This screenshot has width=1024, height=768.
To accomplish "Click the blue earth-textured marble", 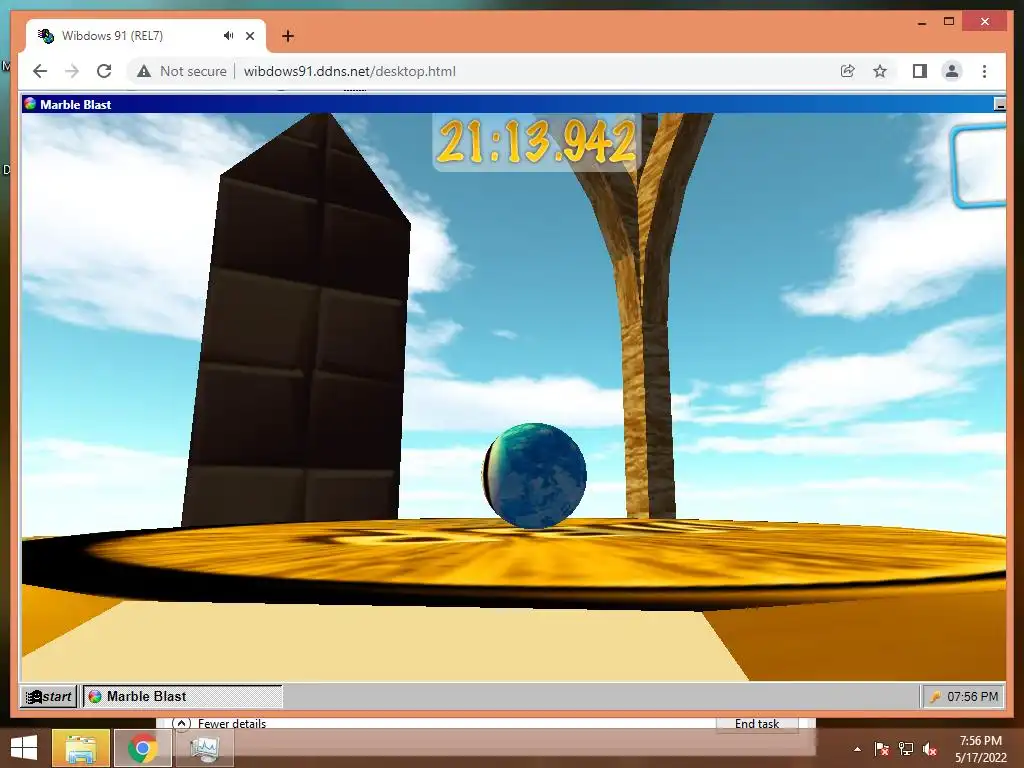I will (535, 475).
